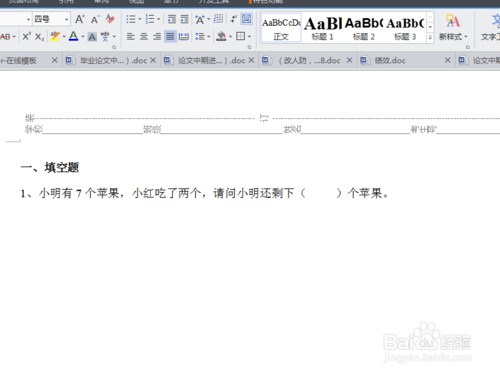
Task: Decrease the font size with A- icon
Action: coord(95,20)
